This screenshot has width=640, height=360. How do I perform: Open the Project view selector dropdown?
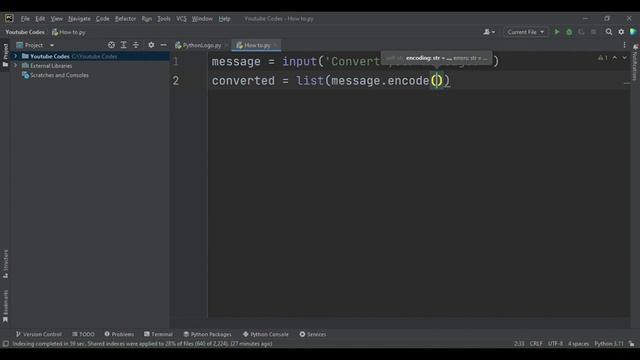(x=35, y=45)
